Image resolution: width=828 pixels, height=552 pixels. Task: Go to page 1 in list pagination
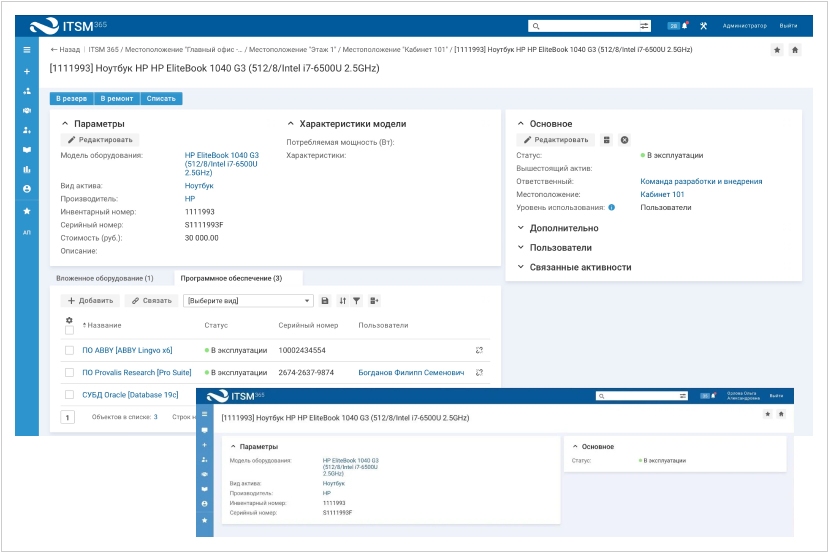[x=68, y=417]
